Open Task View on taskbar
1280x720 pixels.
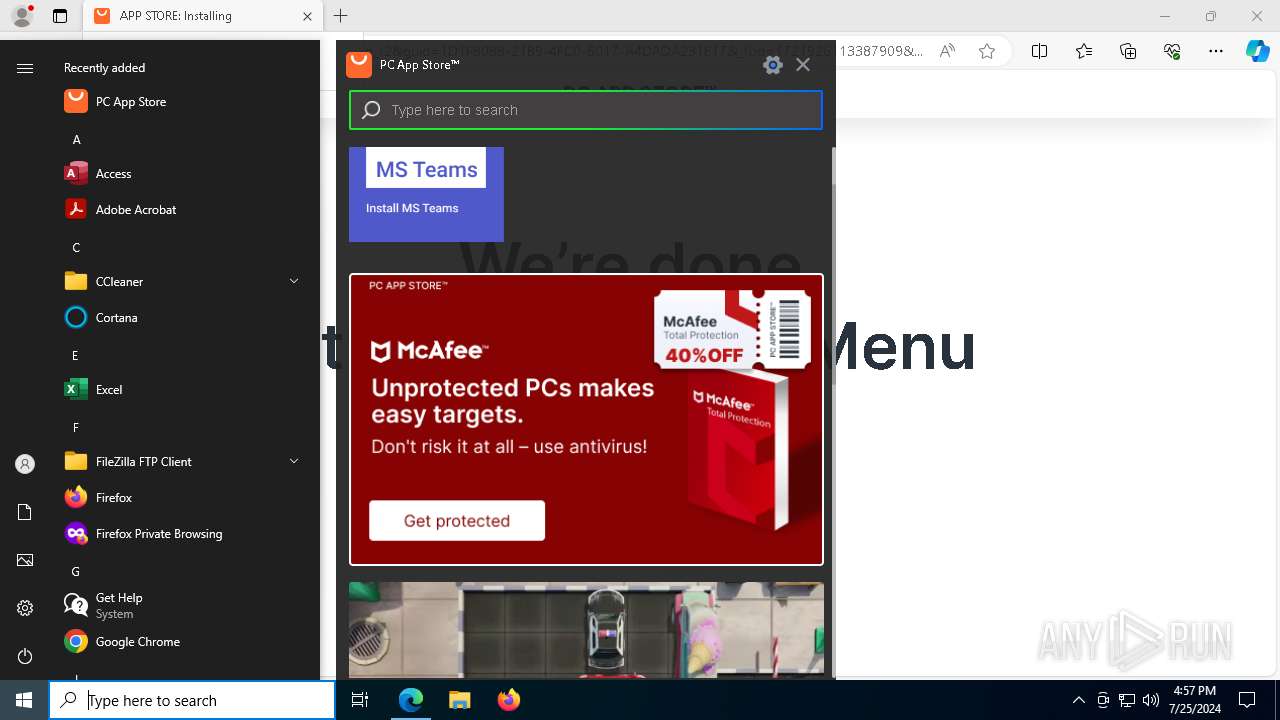360,700
